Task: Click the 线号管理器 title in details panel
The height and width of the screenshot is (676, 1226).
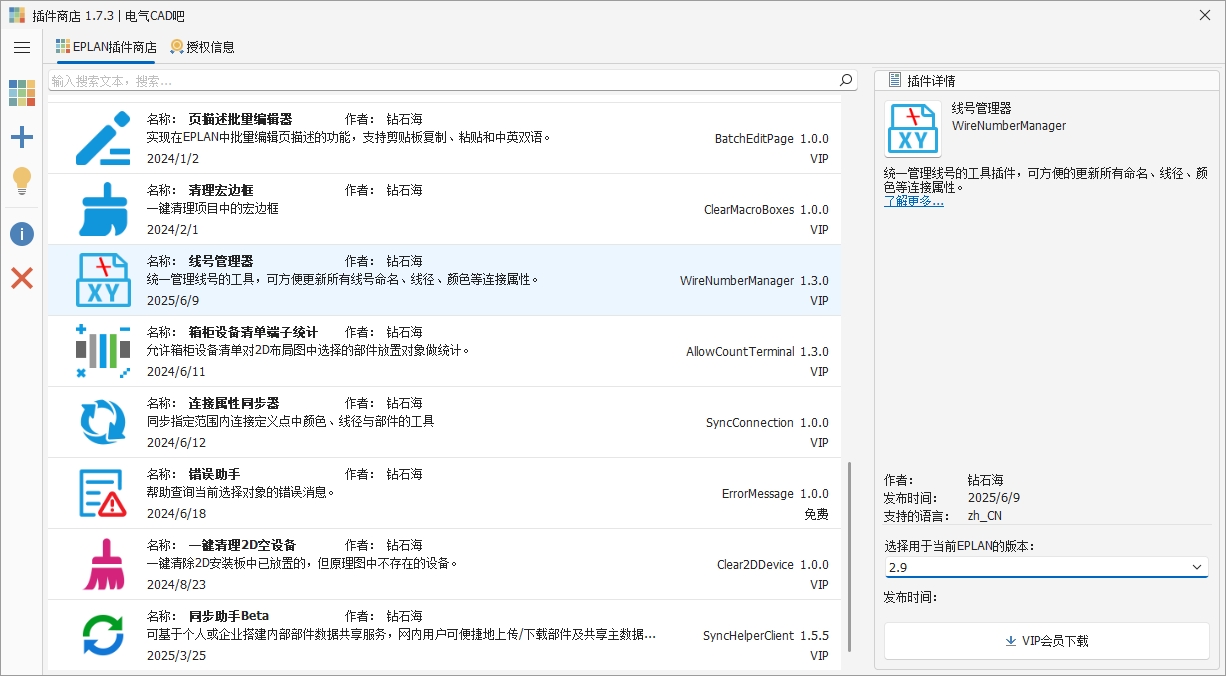Action: tap(981, 108)
